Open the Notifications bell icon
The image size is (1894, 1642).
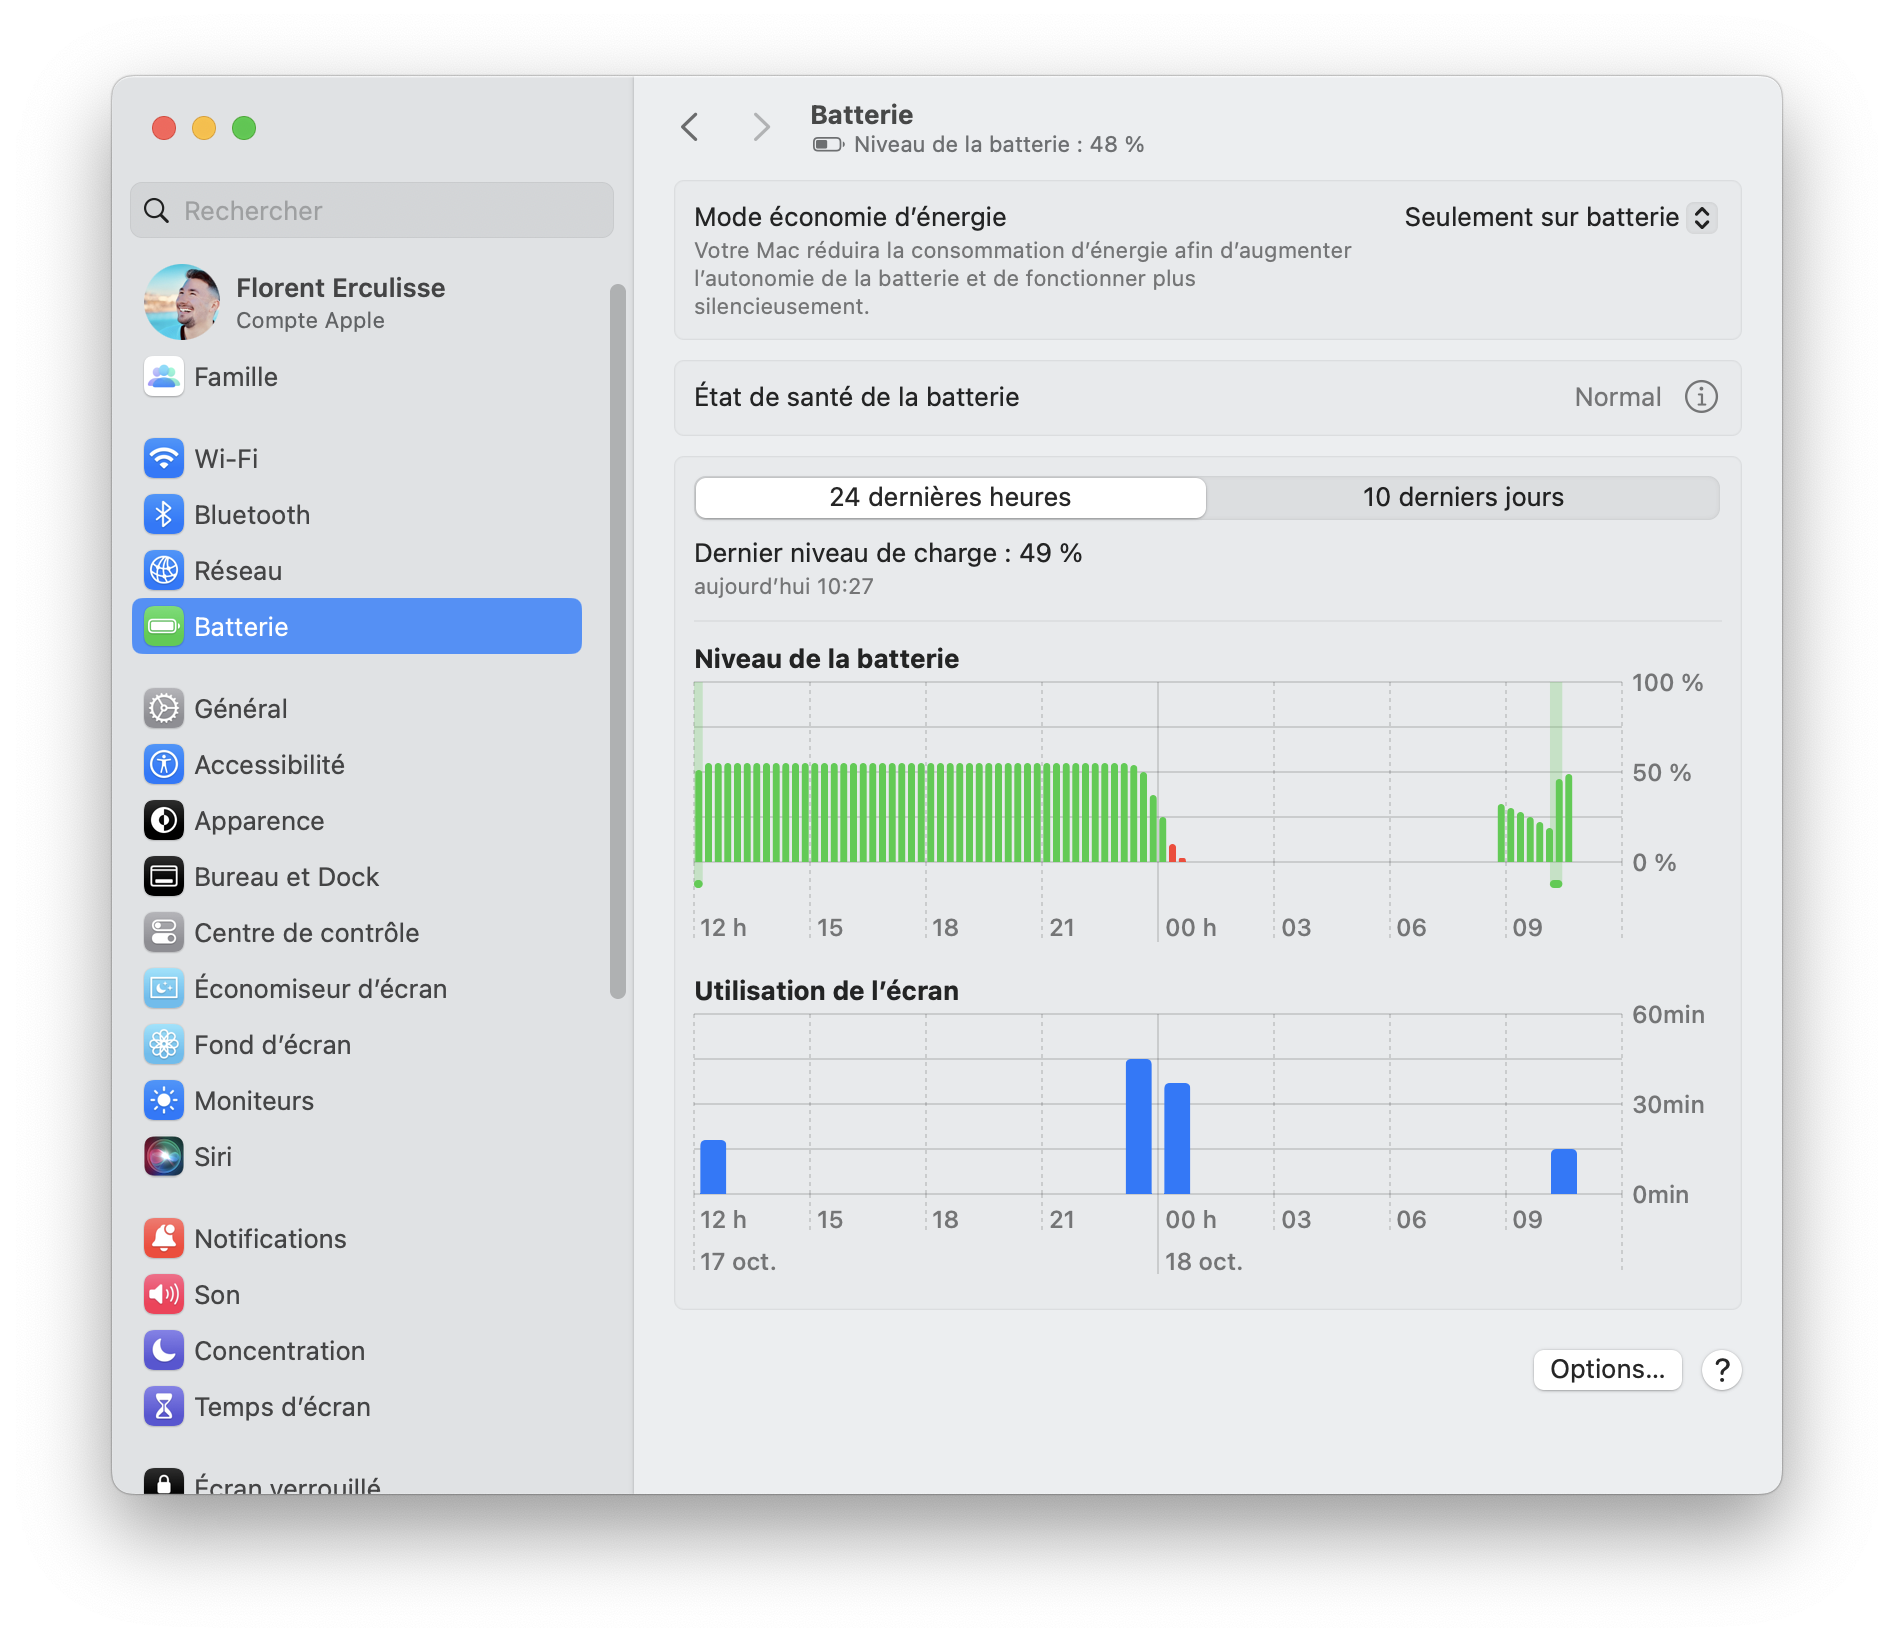click(x=164, y=1239)
